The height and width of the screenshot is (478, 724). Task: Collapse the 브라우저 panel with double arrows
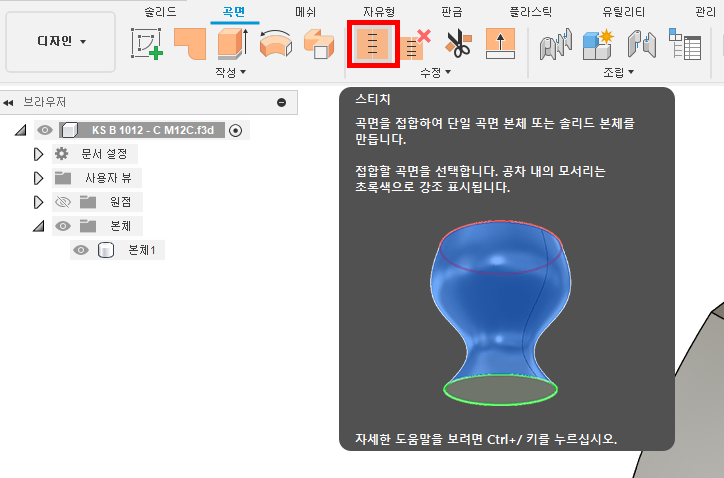point(8,103)
